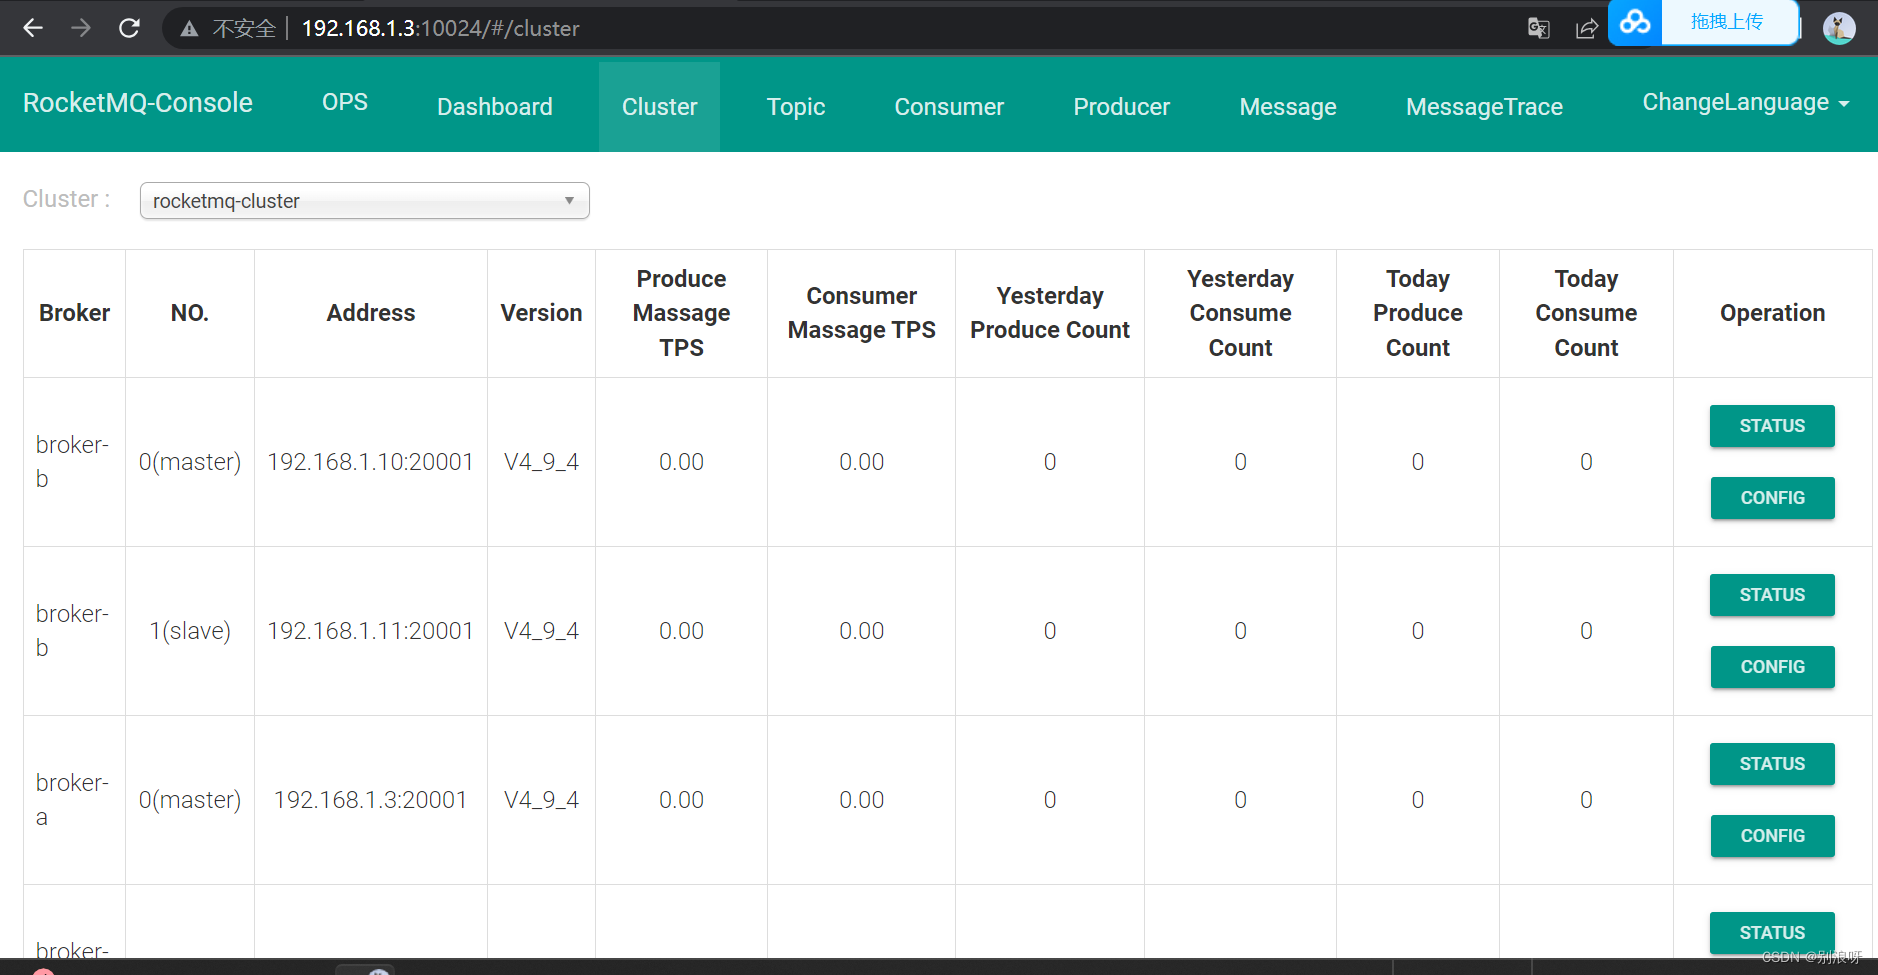Image resolution: width=1878 pixels, height=975 pixels.
Task: Click the share page icon
Action: tap(1587, 28)
